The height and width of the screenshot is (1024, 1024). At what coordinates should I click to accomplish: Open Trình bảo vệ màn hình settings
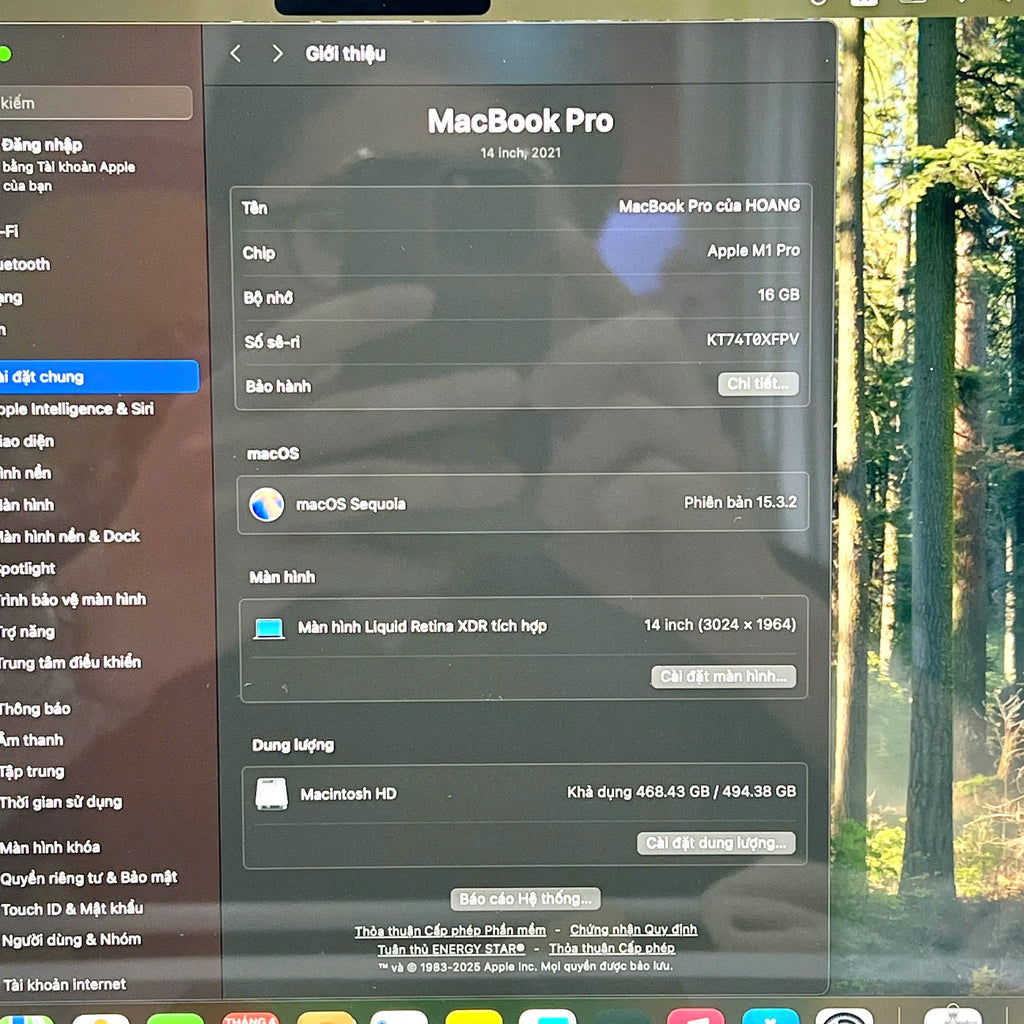coord(73,600)
